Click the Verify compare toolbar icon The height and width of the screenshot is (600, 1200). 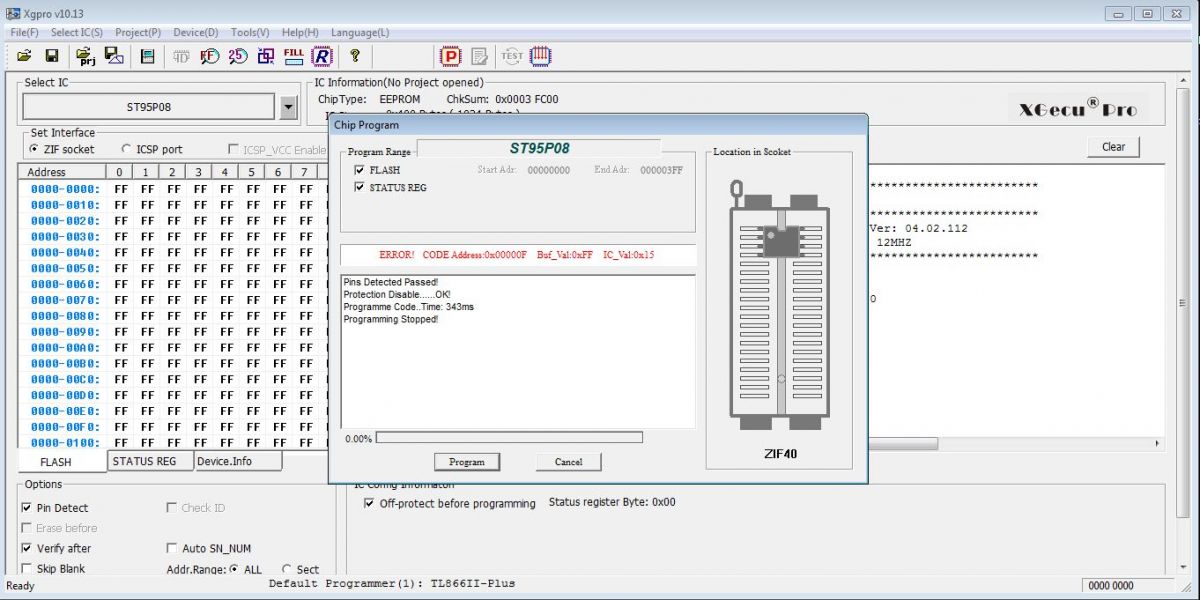[265, 56]
